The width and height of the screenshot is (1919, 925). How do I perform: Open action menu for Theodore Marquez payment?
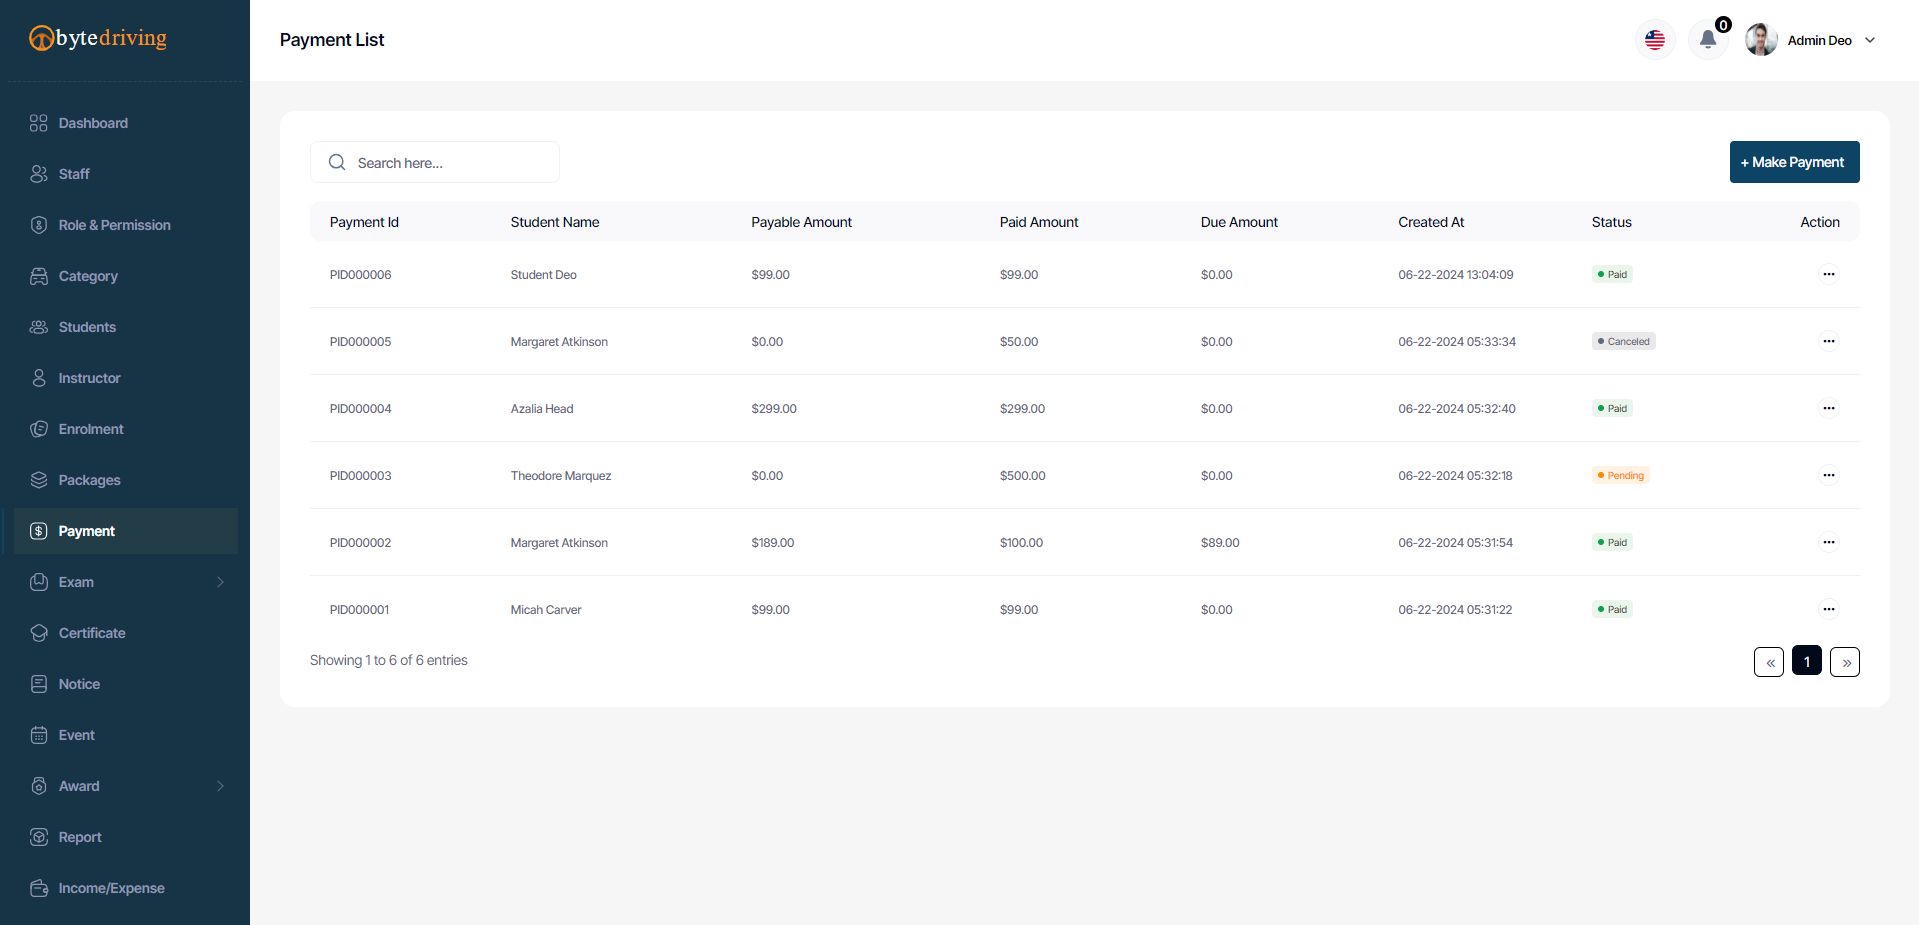point(1828,475)
